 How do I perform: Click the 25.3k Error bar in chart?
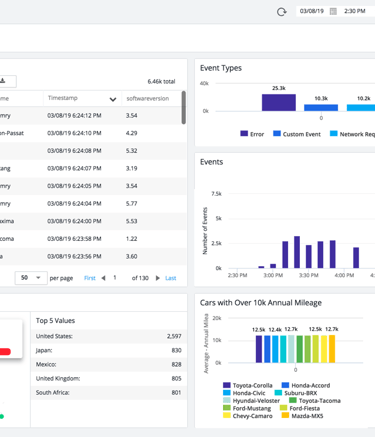point(279,102)
